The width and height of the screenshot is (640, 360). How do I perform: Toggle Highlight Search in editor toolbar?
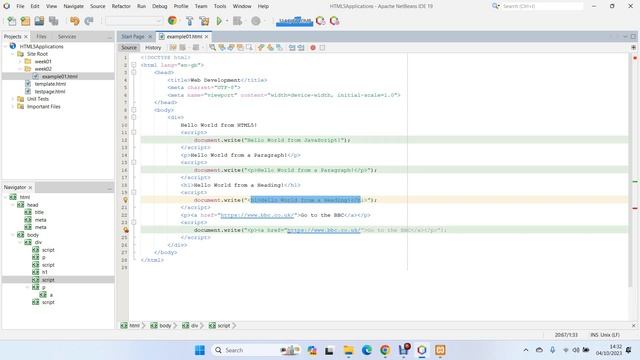click(x=240, y=48)
